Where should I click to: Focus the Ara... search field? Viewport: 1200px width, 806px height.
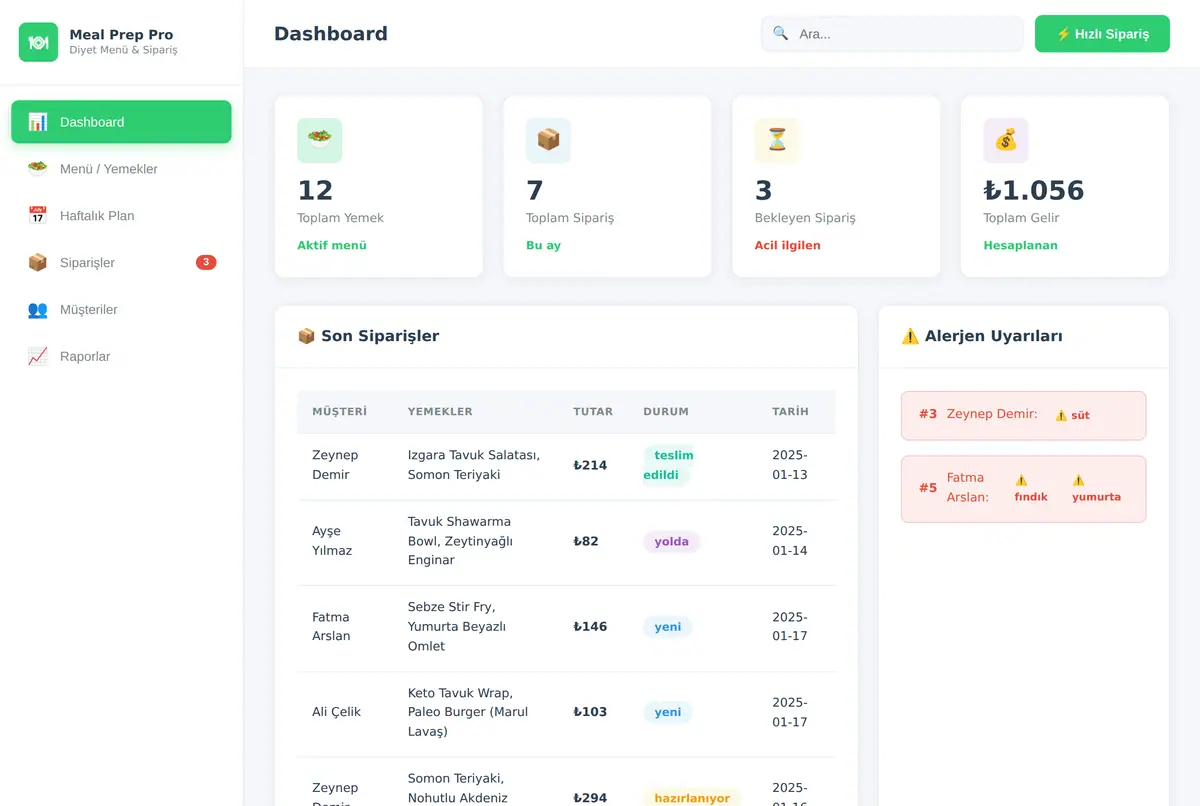point(892,34)
